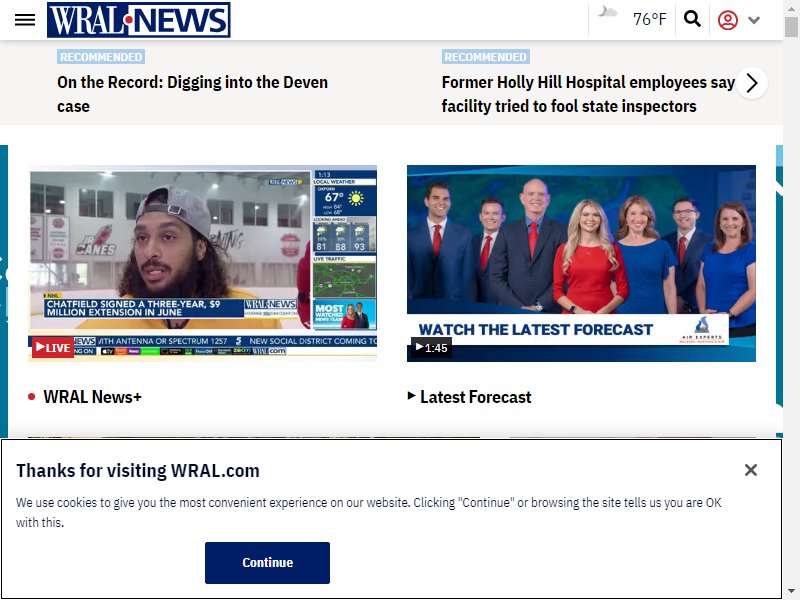The width and height of the screenshot is (800, 600).
Task: Open the WRAL News+ link
Action: coord(92,397)
